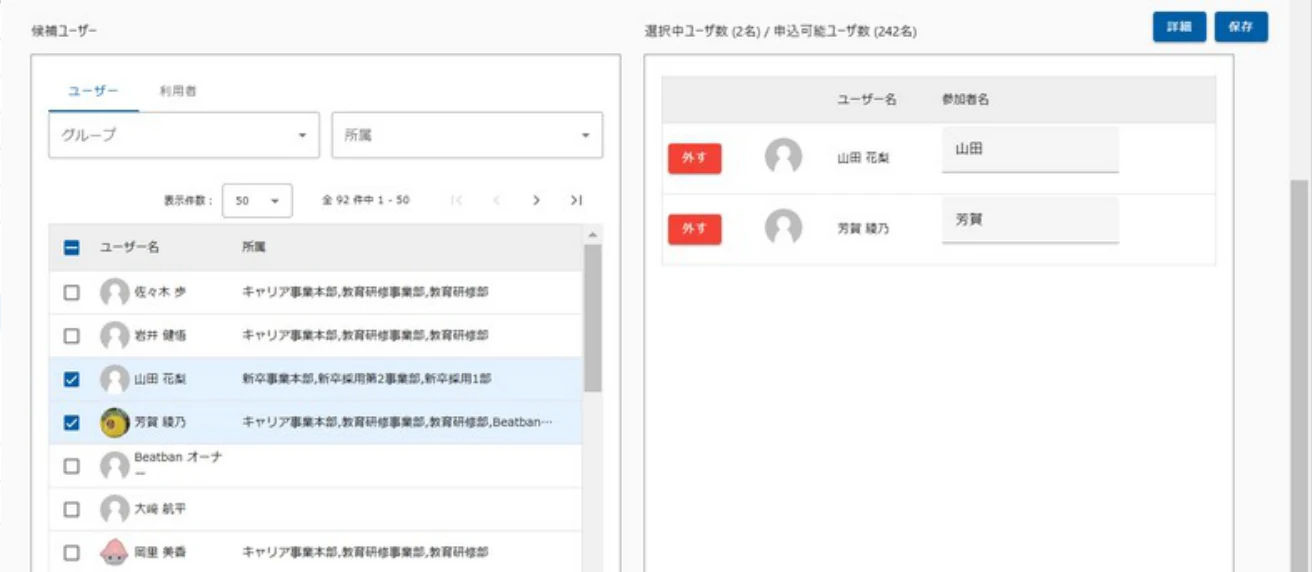This screenshot has width=1312, height=572.
Task: Uncheck 芳賀 綾乃 in candidate list
Action: coord(72,423)
